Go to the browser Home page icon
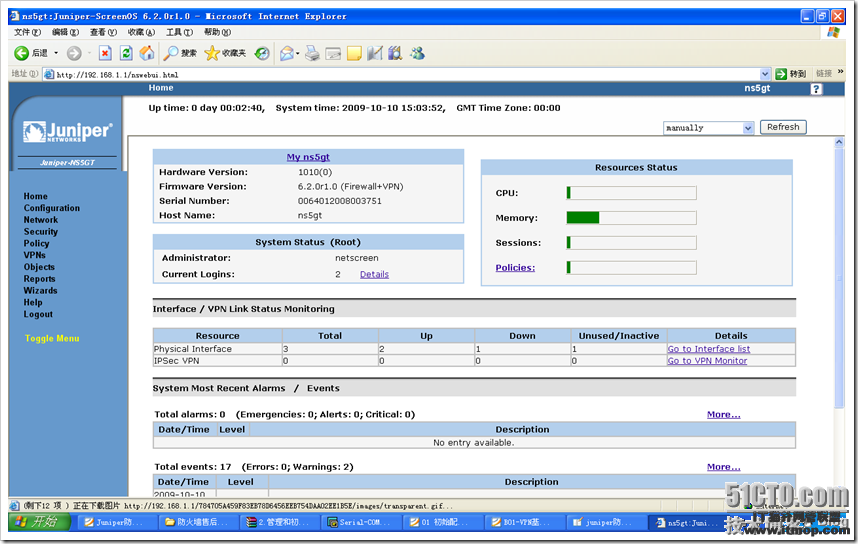Screen dimensions: 858x544 point(147,53)
